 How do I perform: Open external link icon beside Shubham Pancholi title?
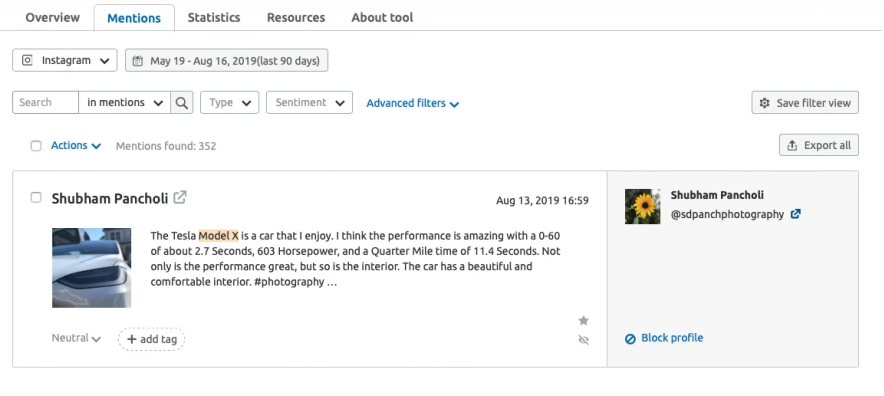(180, 197)
